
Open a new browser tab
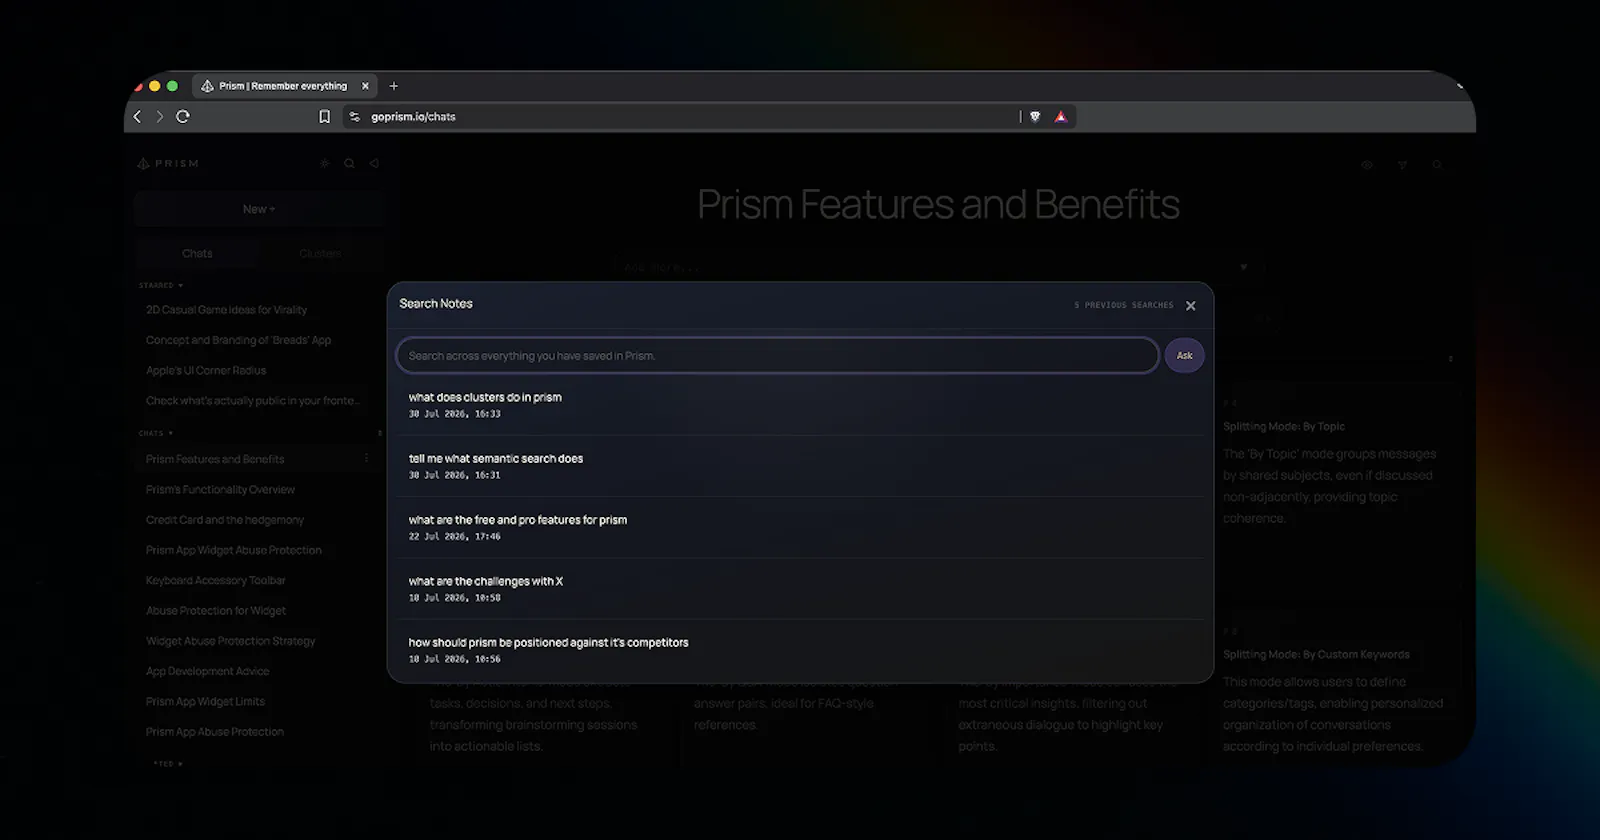[394, 86]
